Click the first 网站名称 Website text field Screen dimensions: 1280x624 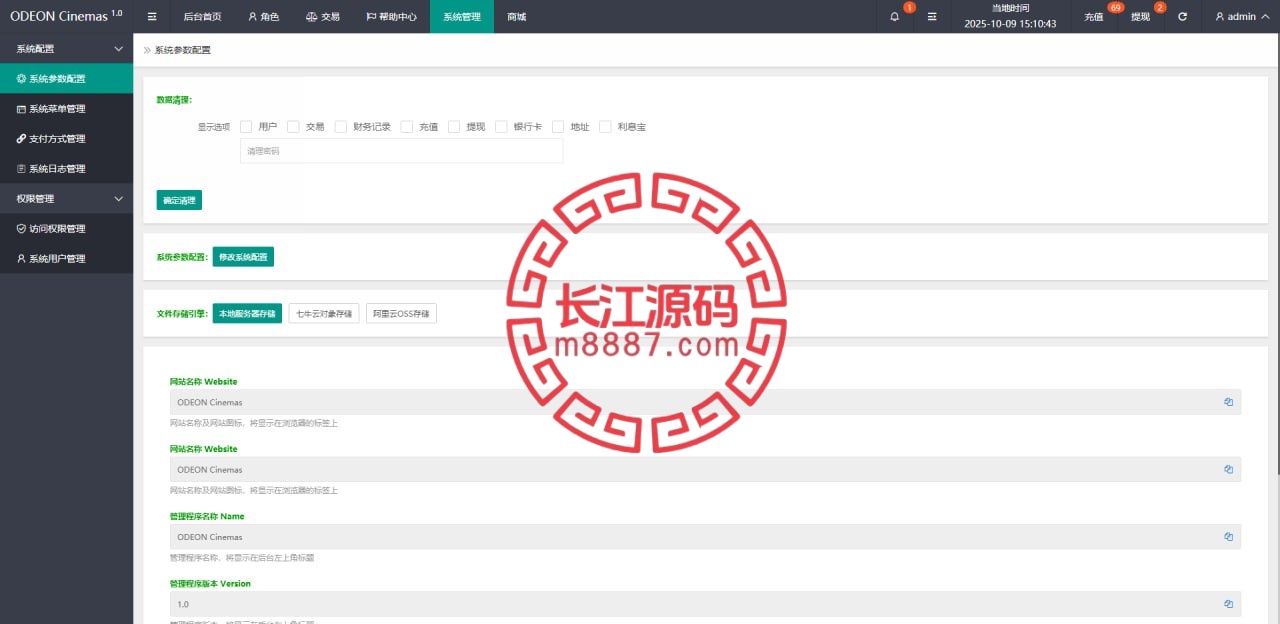click(x=705, y=402)
